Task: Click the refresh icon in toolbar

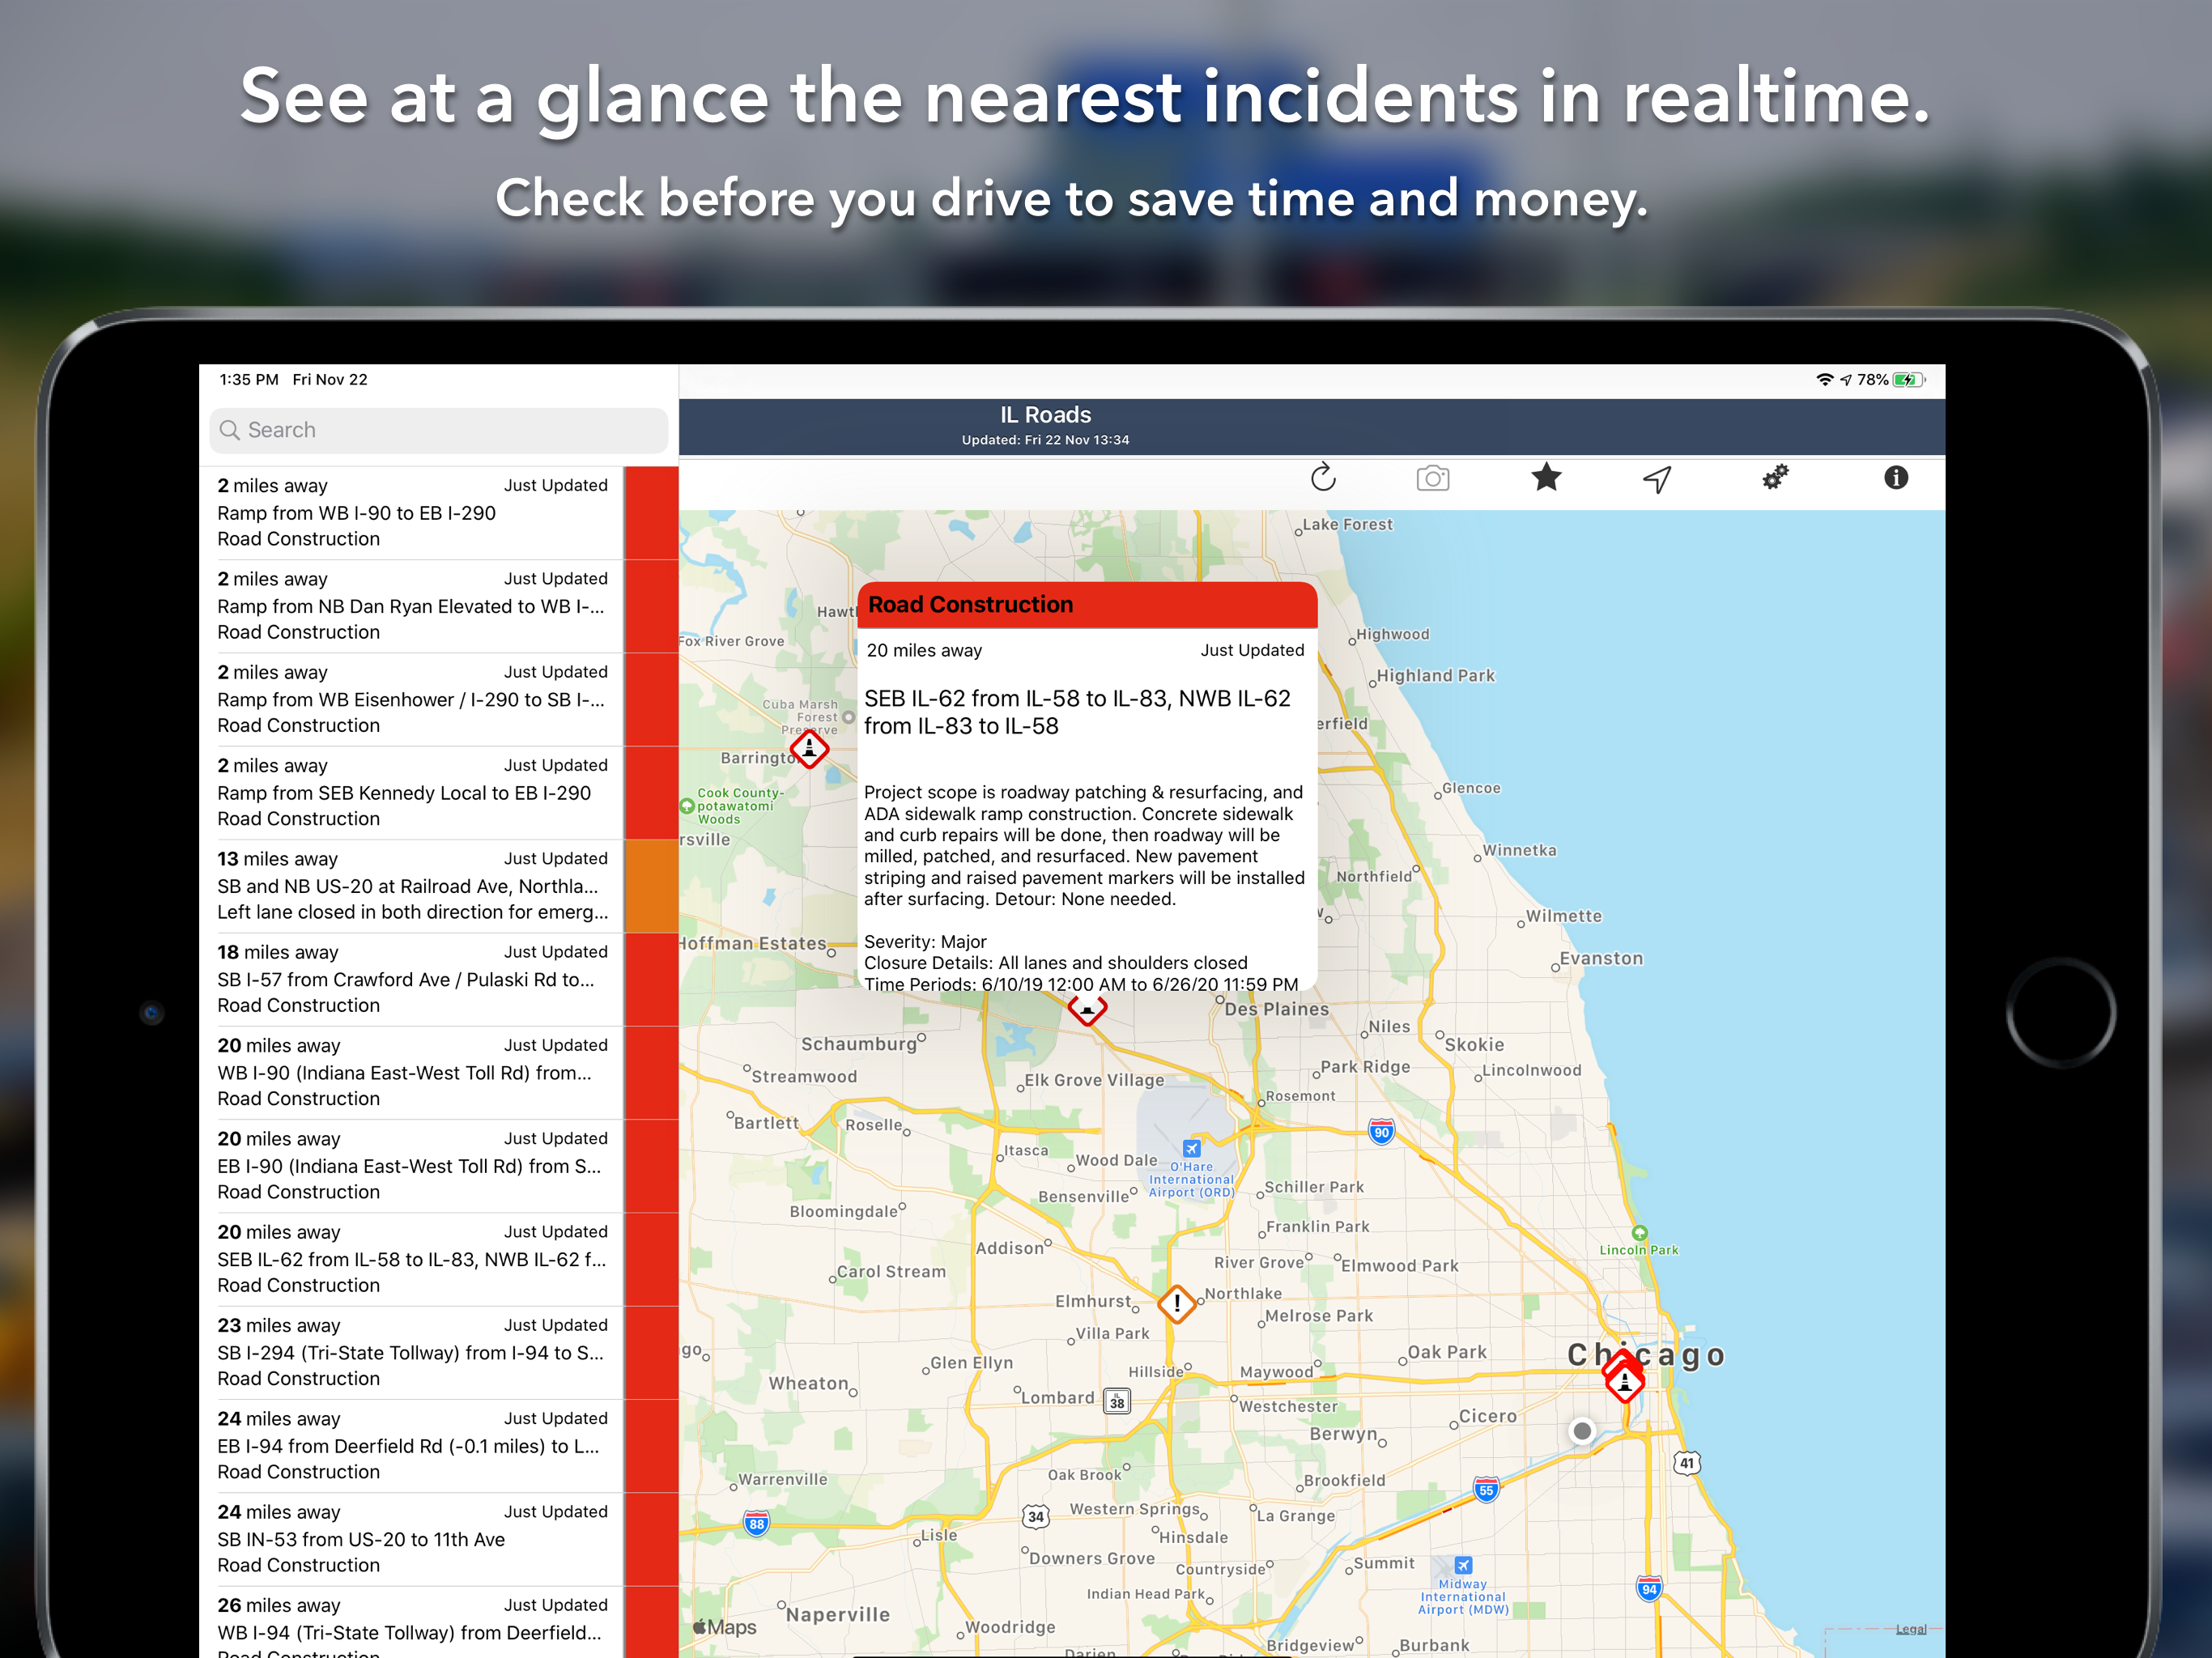Action: [x=1323, y=478]
